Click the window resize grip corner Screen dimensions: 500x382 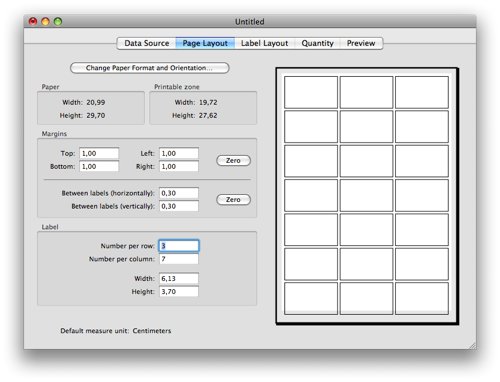pyautogui.click(x=472, y=345)
